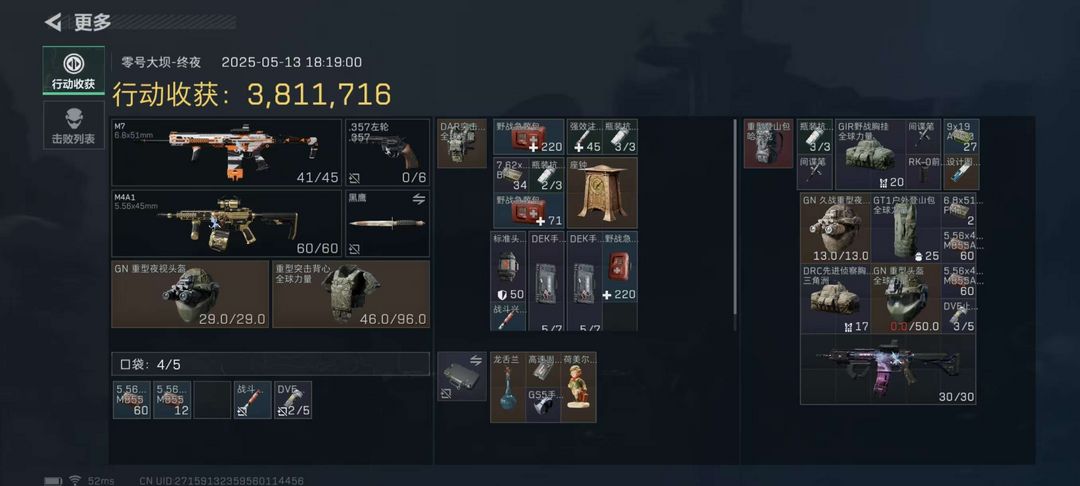Click the .357 revolver icon

[x=387, y=152]
